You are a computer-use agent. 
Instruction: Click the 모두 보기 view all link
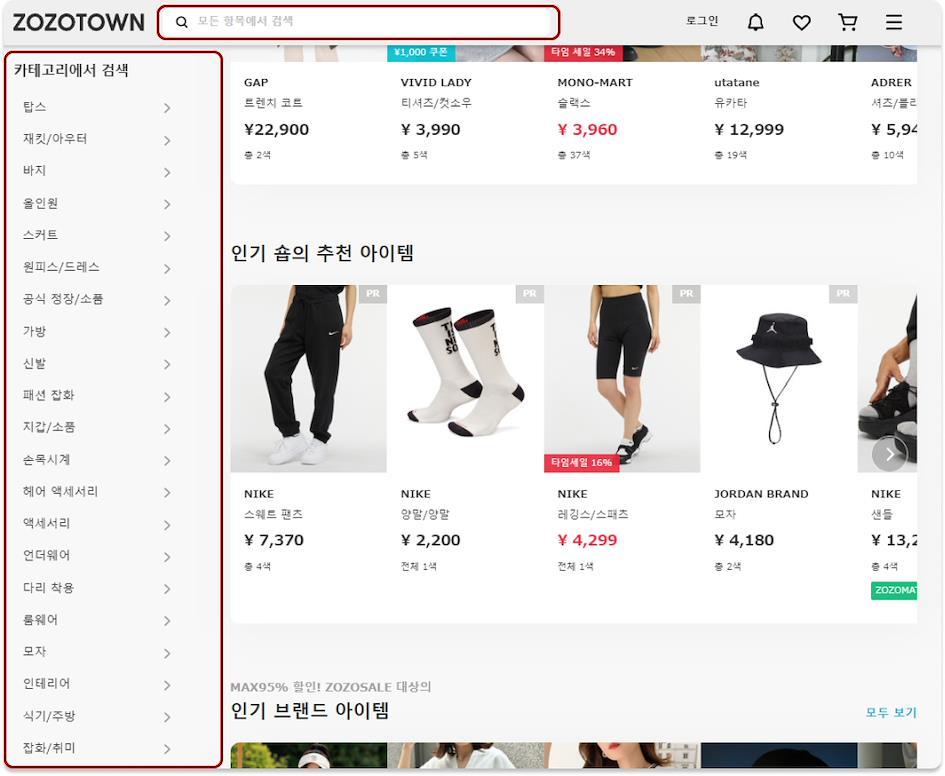[891, 712]
